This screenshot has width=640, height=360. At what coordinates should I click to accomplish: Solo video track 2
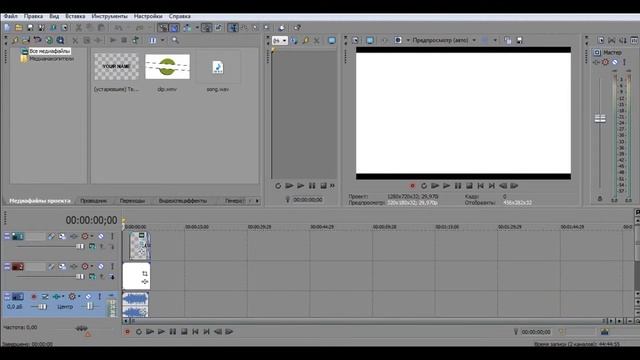point(112,267)
